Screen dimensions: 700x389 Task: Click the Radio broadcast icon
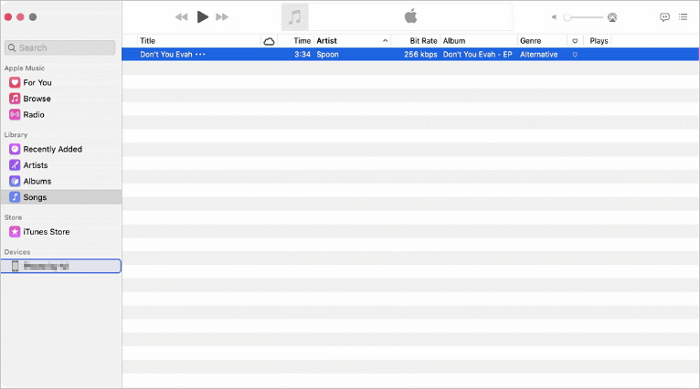point(15,115)
